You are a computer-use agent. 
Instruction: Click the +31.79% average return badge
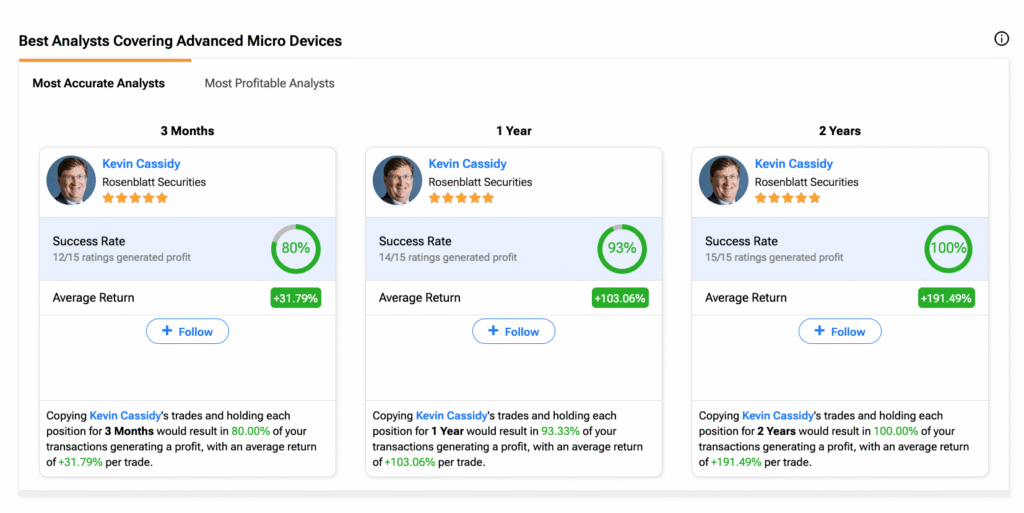pyautogui.click(x=296, y=298)
